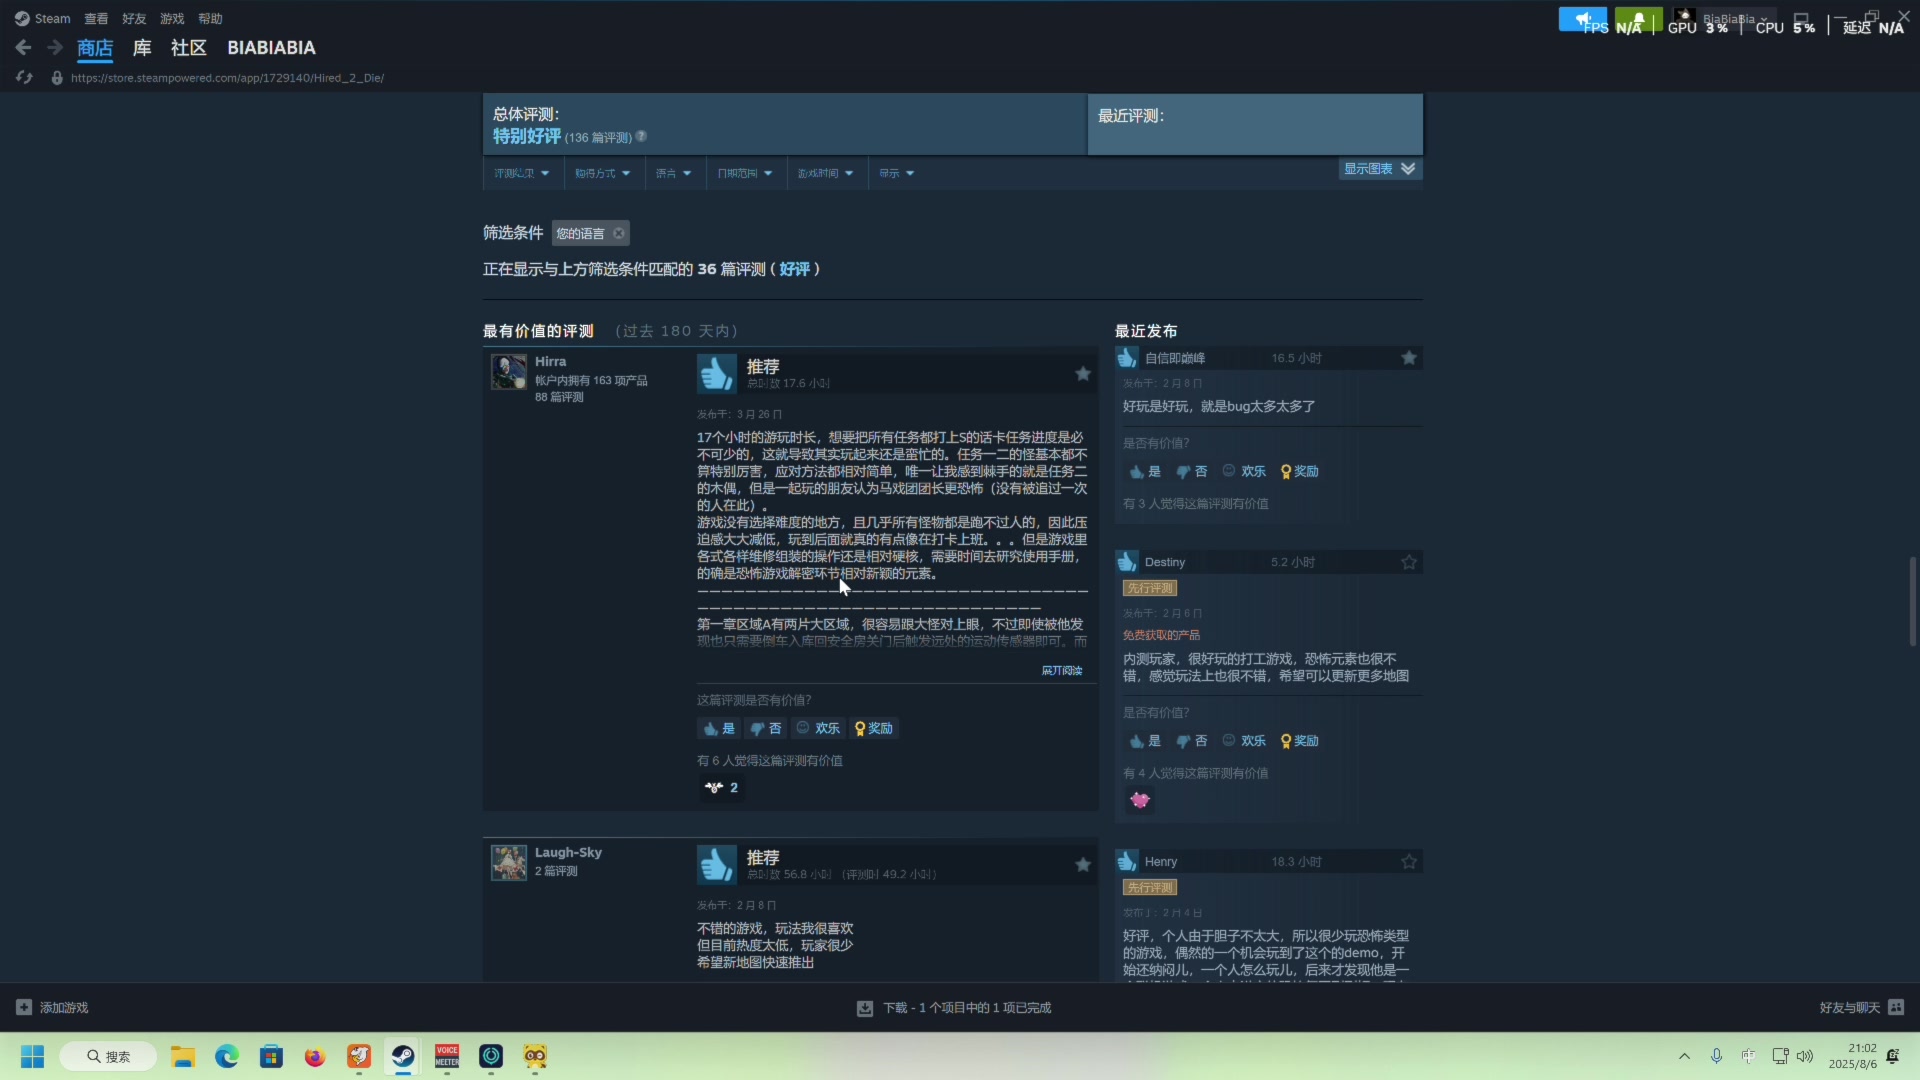1920x1080 pixels.
Task: Open the Steam app in the Windows taskbar
Action: pyautogui.click(x=403, y=1056)
